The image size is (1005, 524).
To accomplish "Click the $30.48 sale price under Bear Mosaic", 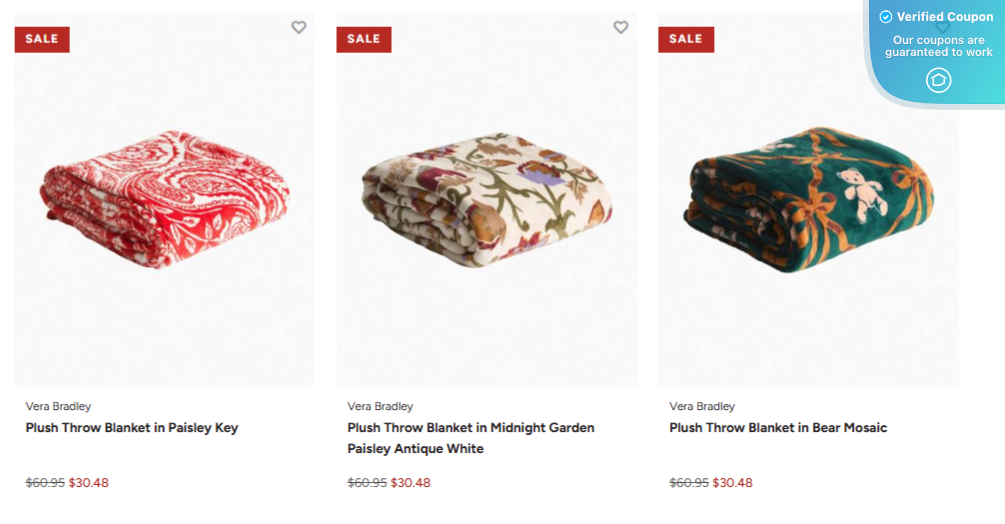I will coord(733,483).
